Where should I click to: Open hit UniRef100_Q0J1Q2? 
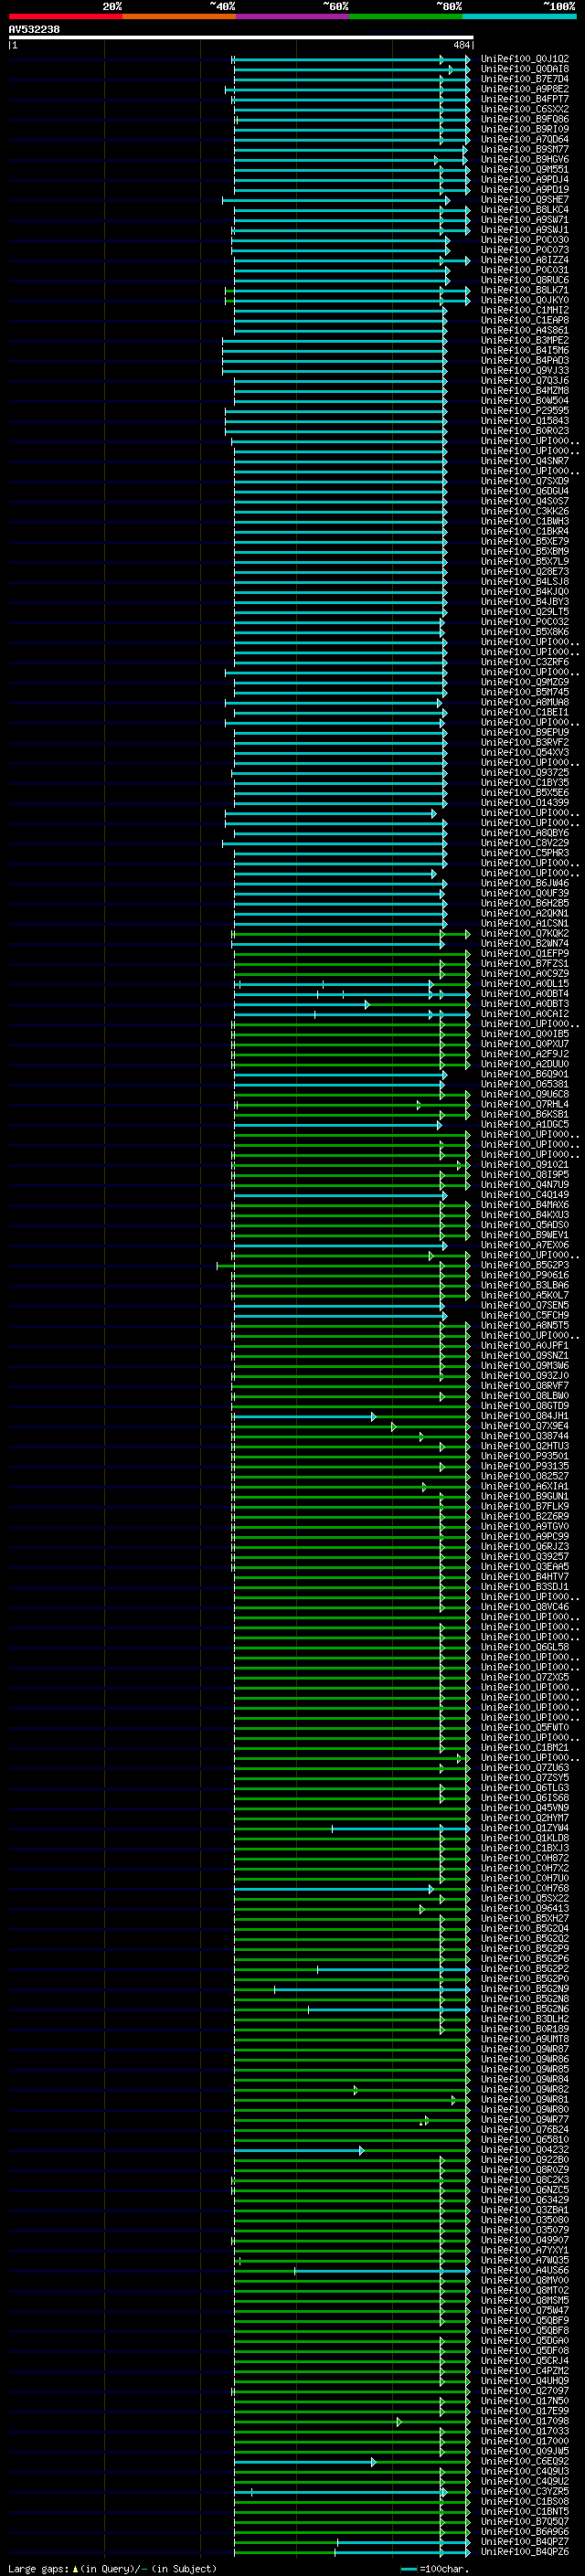(x=525, y=59)
